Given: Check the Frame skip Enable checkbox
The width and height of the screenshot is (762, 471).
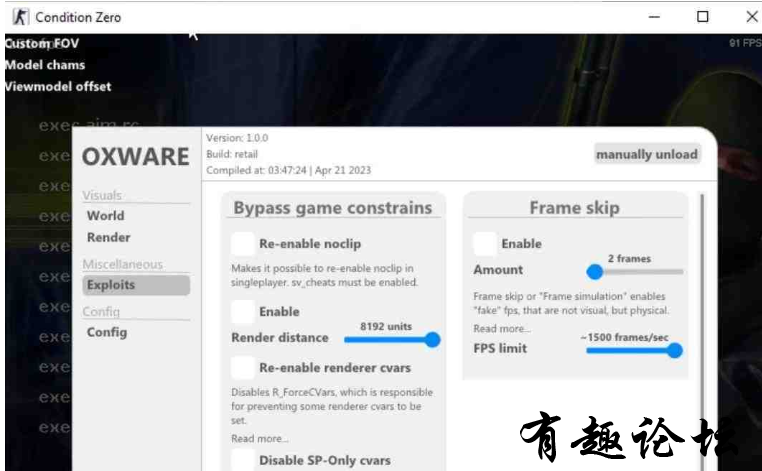Looking at the screenshot, I should (485, 244).
